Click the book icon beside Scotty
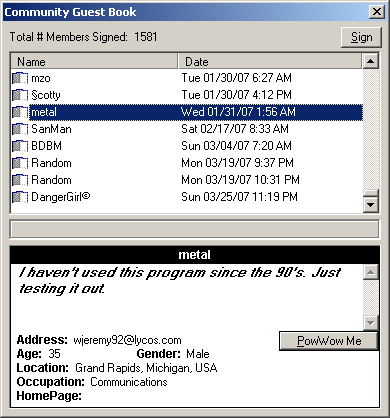 [20, 95]
